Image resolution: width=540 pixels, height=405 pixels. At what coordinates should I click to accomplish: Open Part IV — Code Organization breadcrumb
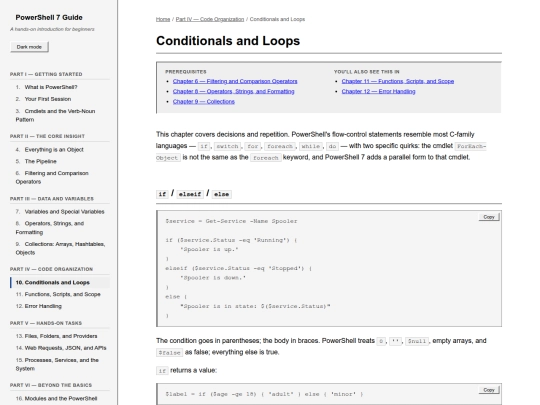click(x=210, y=19)
